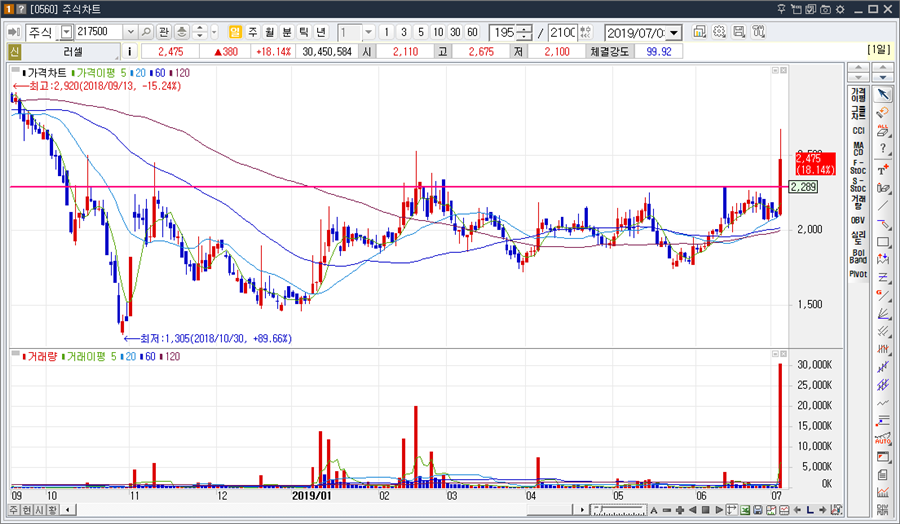Click the stop square playback icon
Screen dimensions: 900x524
point(706,510)
